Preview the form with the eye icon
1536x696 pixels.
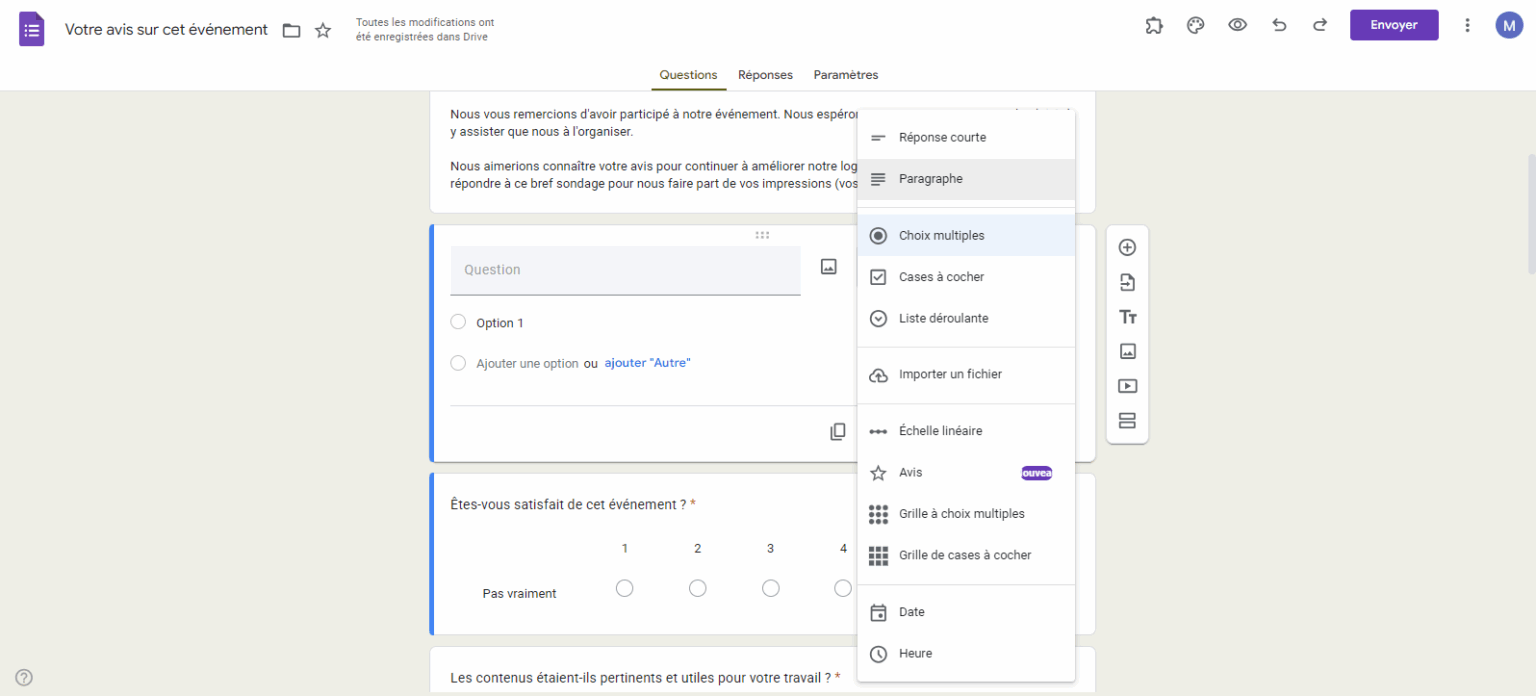pos(1237,25)
